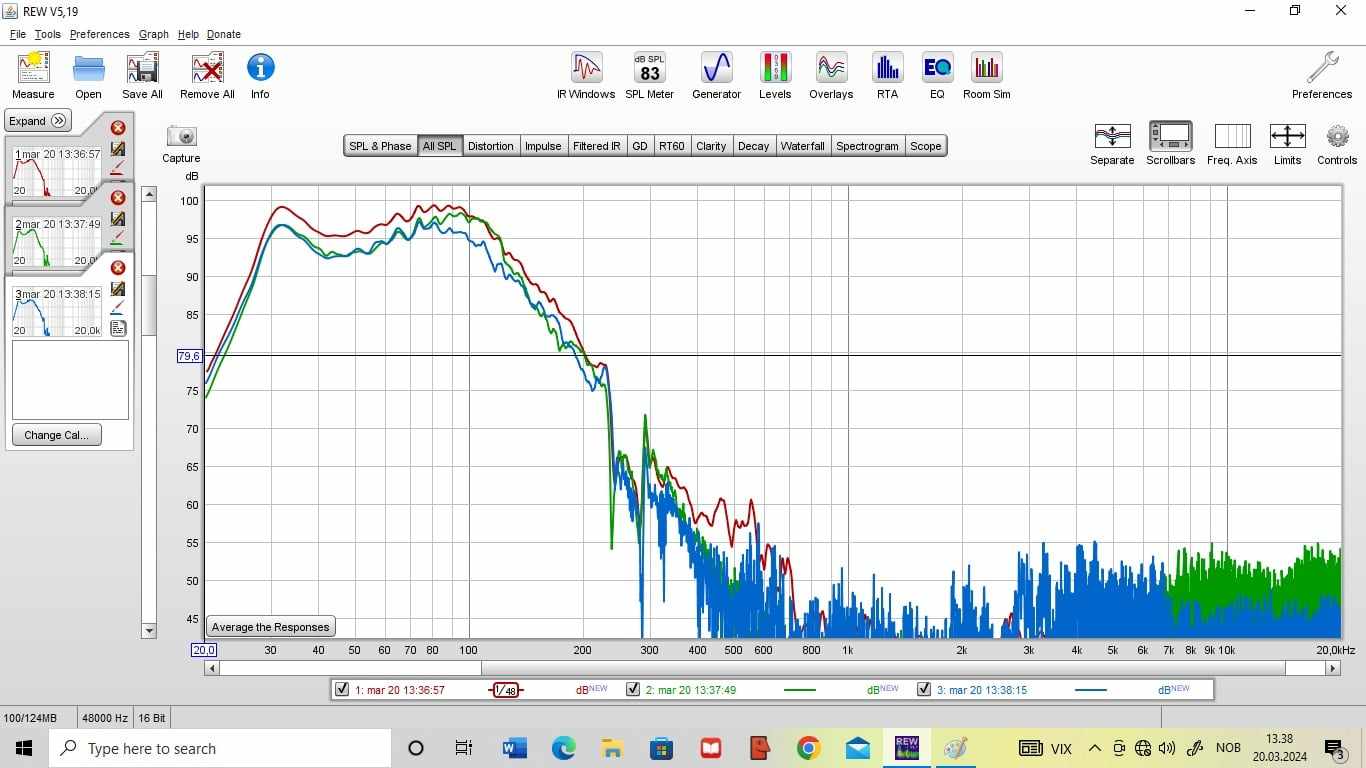Launch the RTA analyser

pos(887,75)
